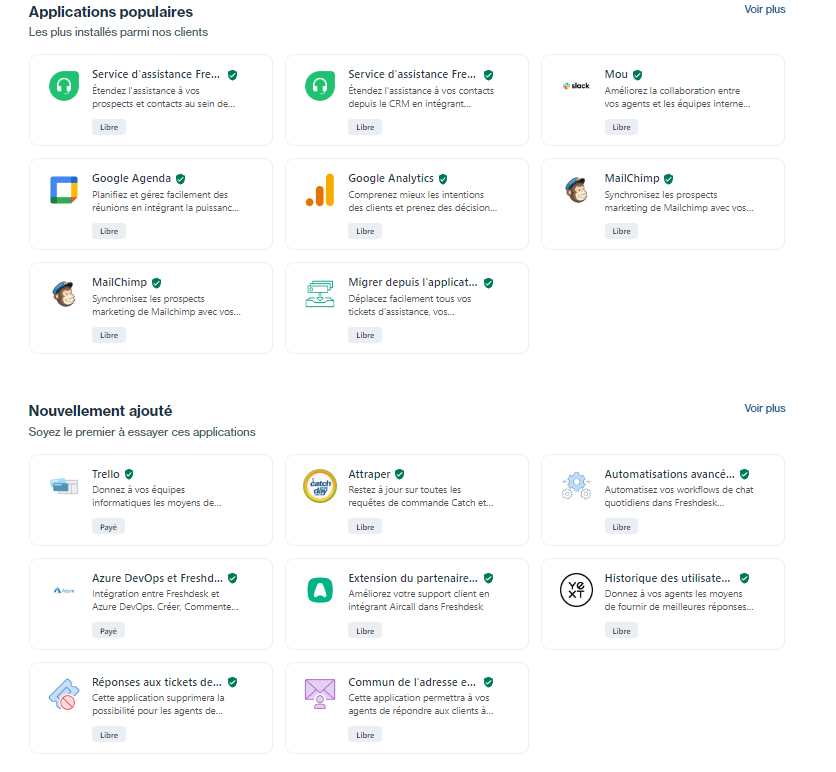Click the Payé badge on Azure DevOps card
Image resolution: width=836 pixels, height=772 pixels.
point(109,631)
